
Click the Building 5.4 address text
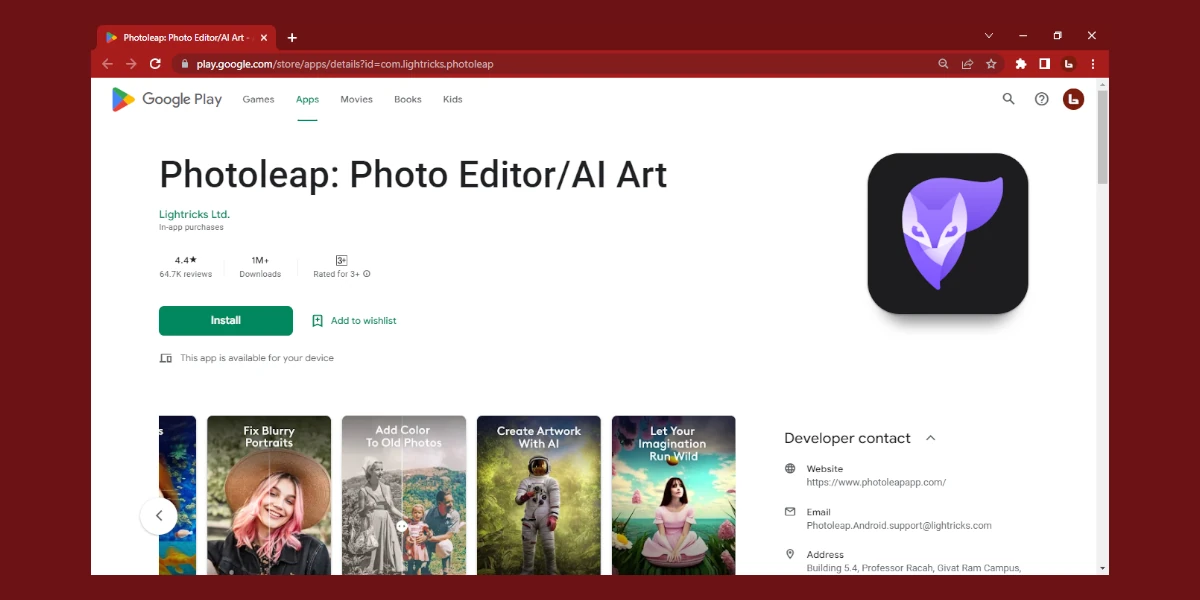tap(914, 568)
